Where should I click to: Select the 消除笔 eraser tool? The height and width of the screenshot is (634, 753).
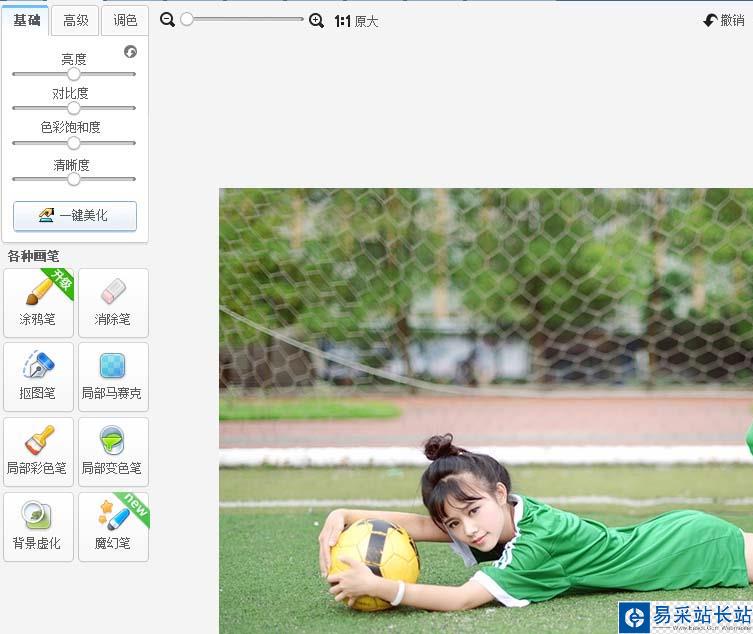point(113,303)
